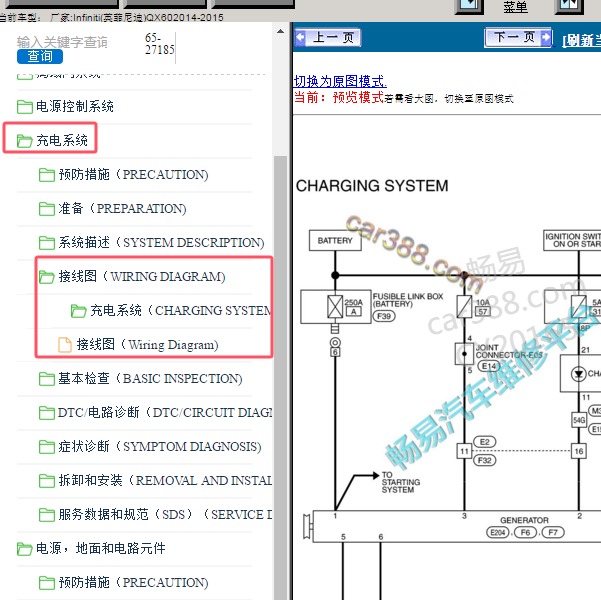Screen dimensions: 601x600
Task: Click the blue 查询 search button
Action: pyautogui.click(x=40, y=56)
